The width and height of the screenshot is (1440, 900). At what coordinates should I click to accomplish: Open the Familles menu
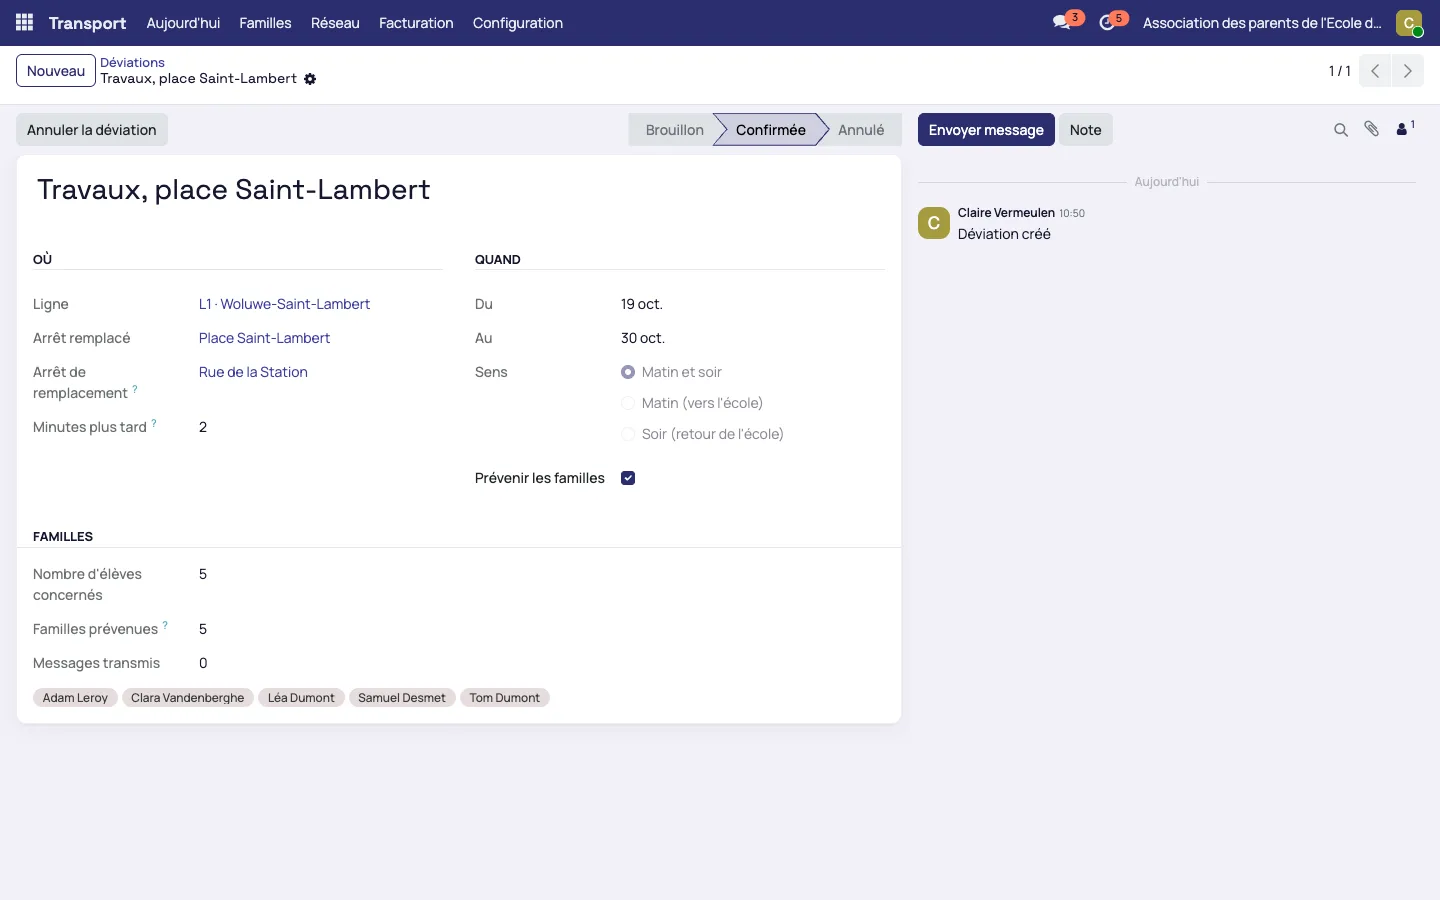point(265,23)
